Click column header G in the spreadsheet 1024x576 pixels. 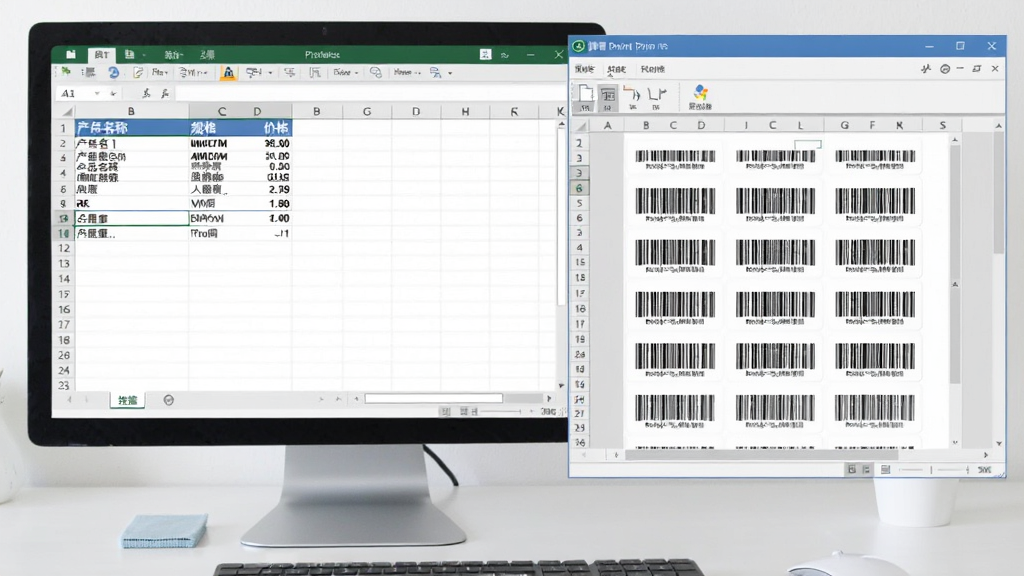tap(367, 112)
